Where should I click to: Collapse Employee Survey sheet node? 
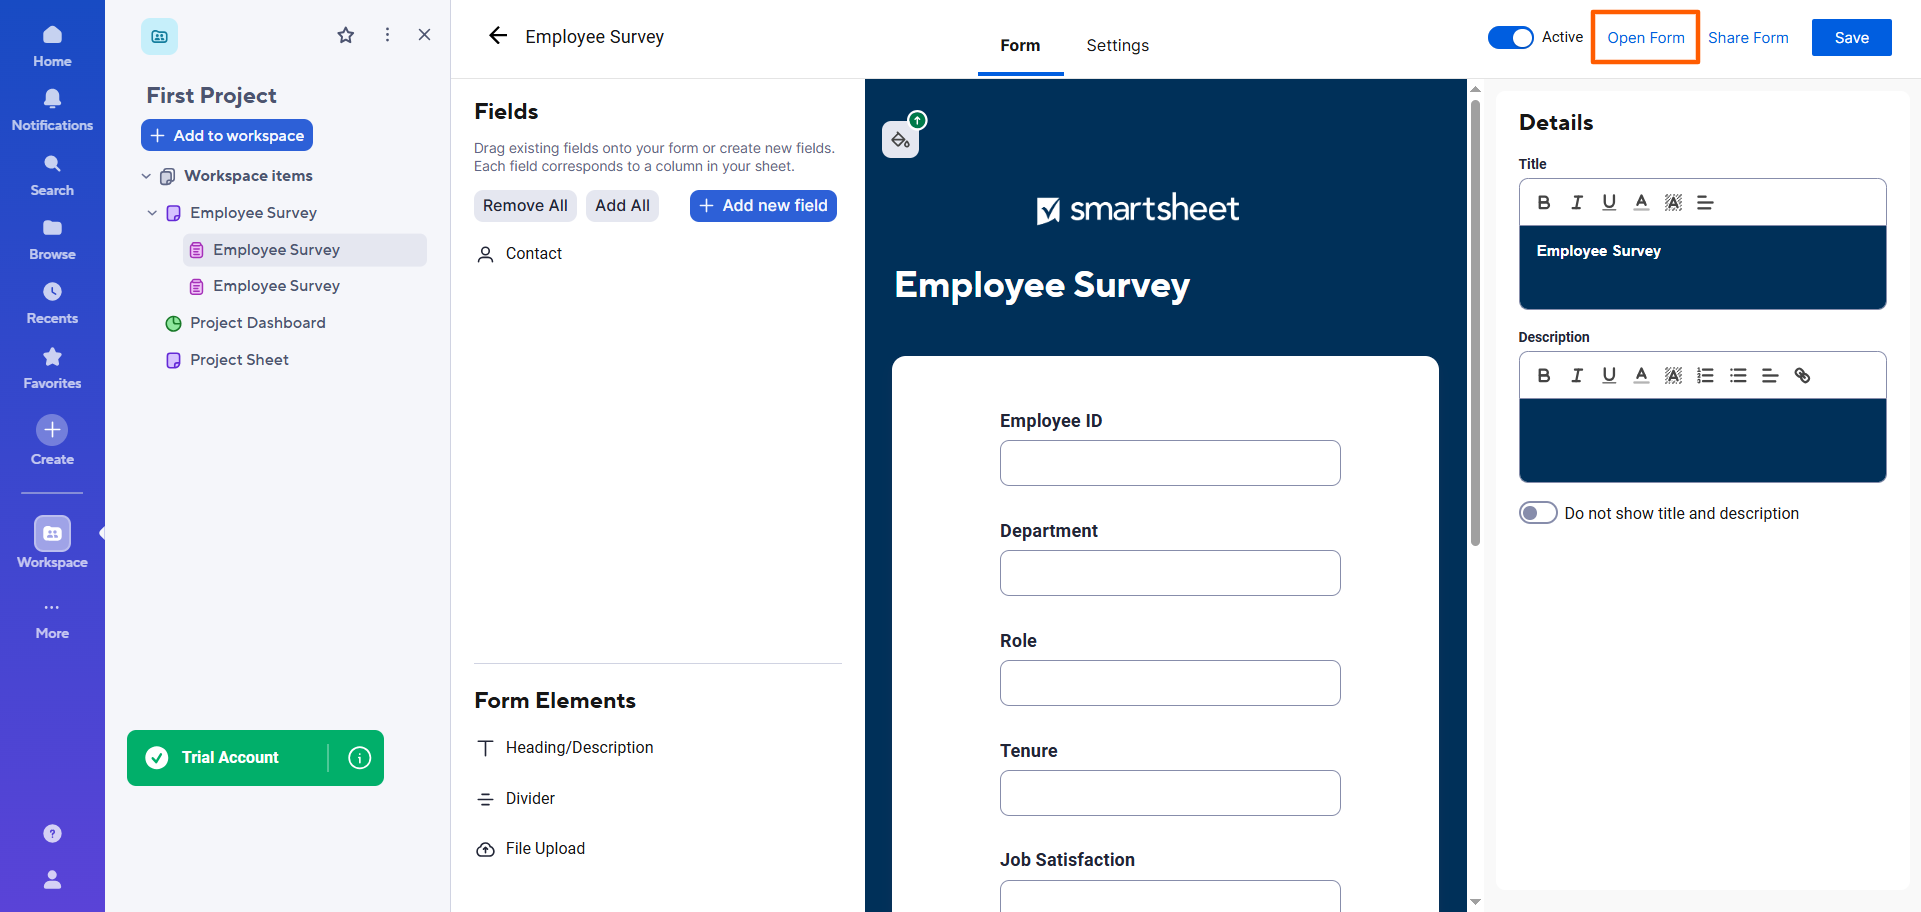pos(152,213)
